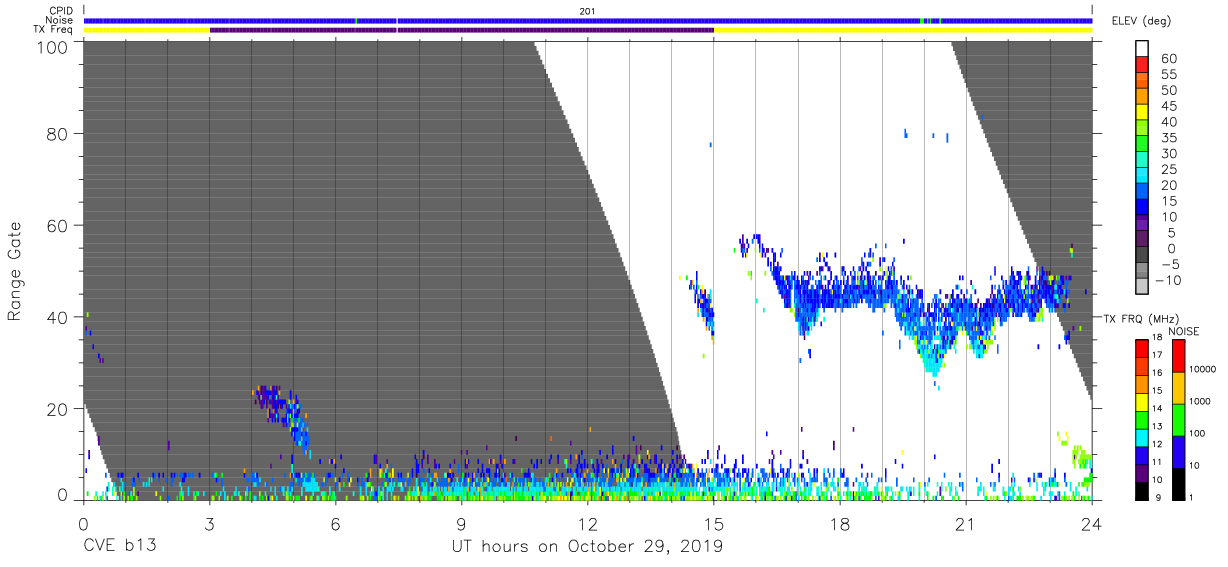1228x567 pixels.
Task: Click the purple segment of the TX Freq strip
Action: pos(461,30)
